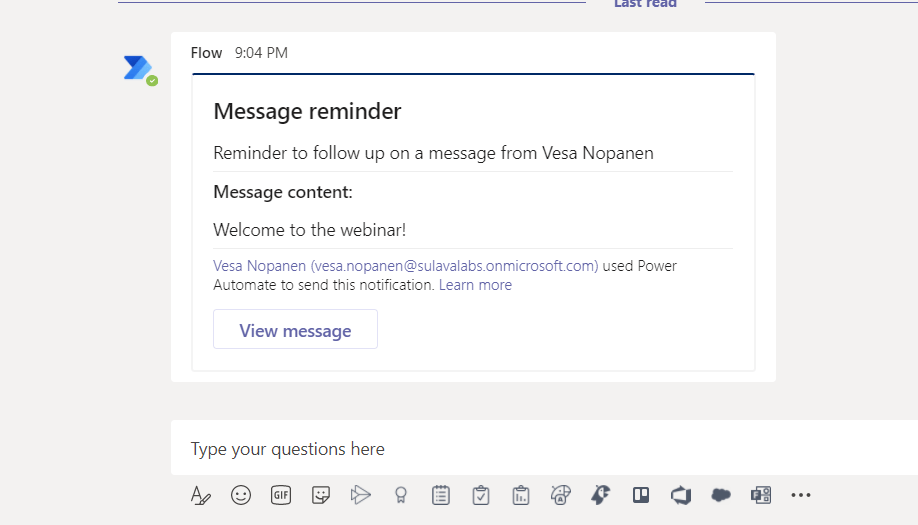Image resolution: width=918 pixels, height=525 pixels.
Task: Click the Vesa Nopanen email link
Action: 405,266
